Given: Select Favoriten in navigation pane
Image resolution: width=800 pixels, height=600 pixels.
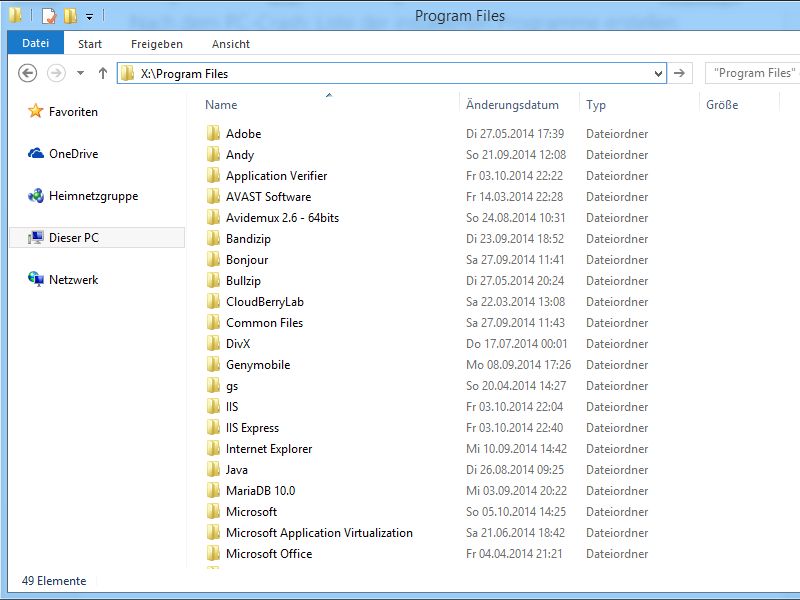Looking at the screenshot, I should coord(73,112).
